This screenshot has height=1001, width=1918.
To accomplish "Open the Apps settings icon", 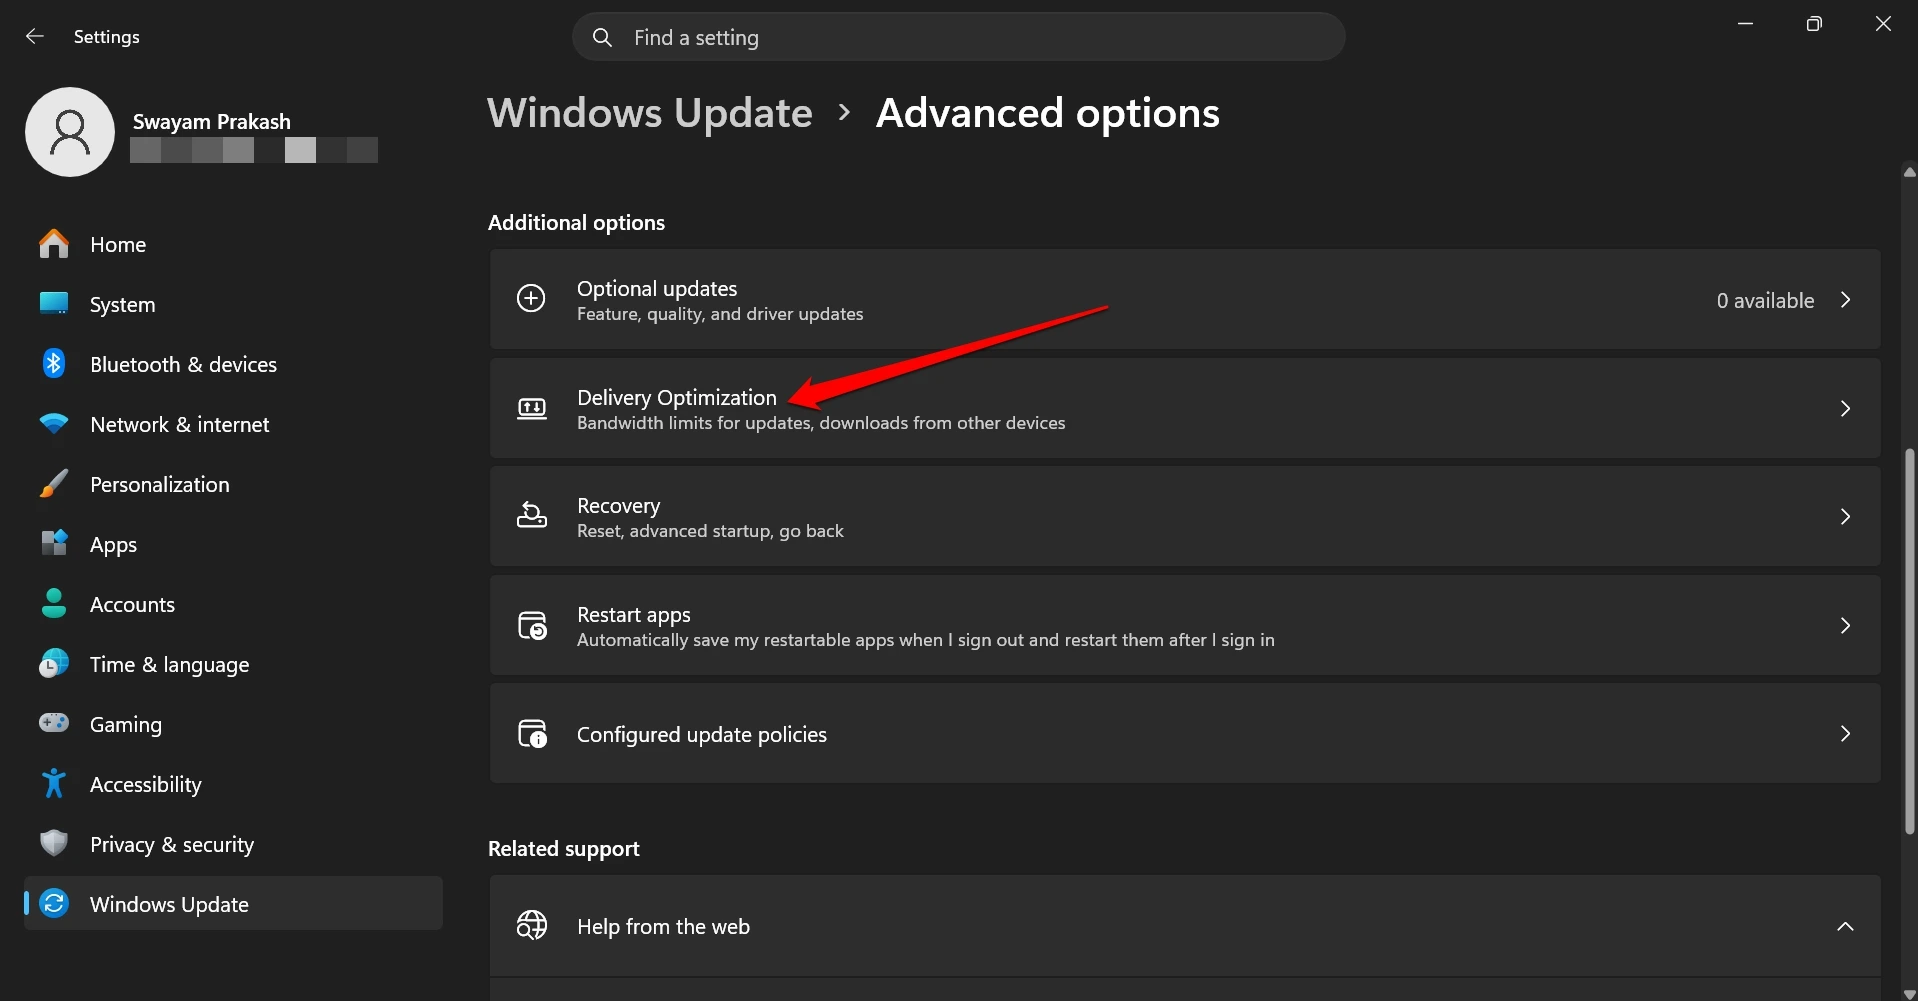I will point(53,544).
